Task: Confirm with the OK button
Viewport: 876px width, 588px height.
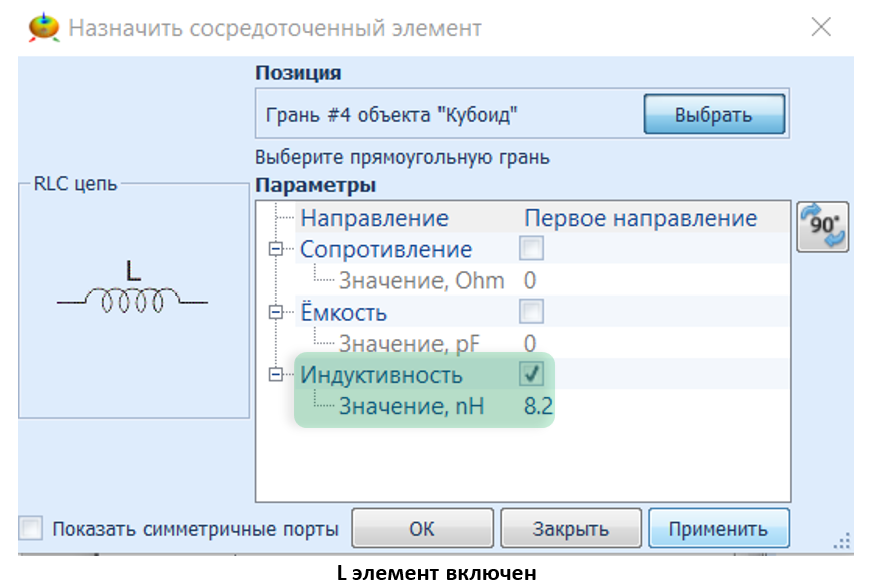Action: click(422, 529)
